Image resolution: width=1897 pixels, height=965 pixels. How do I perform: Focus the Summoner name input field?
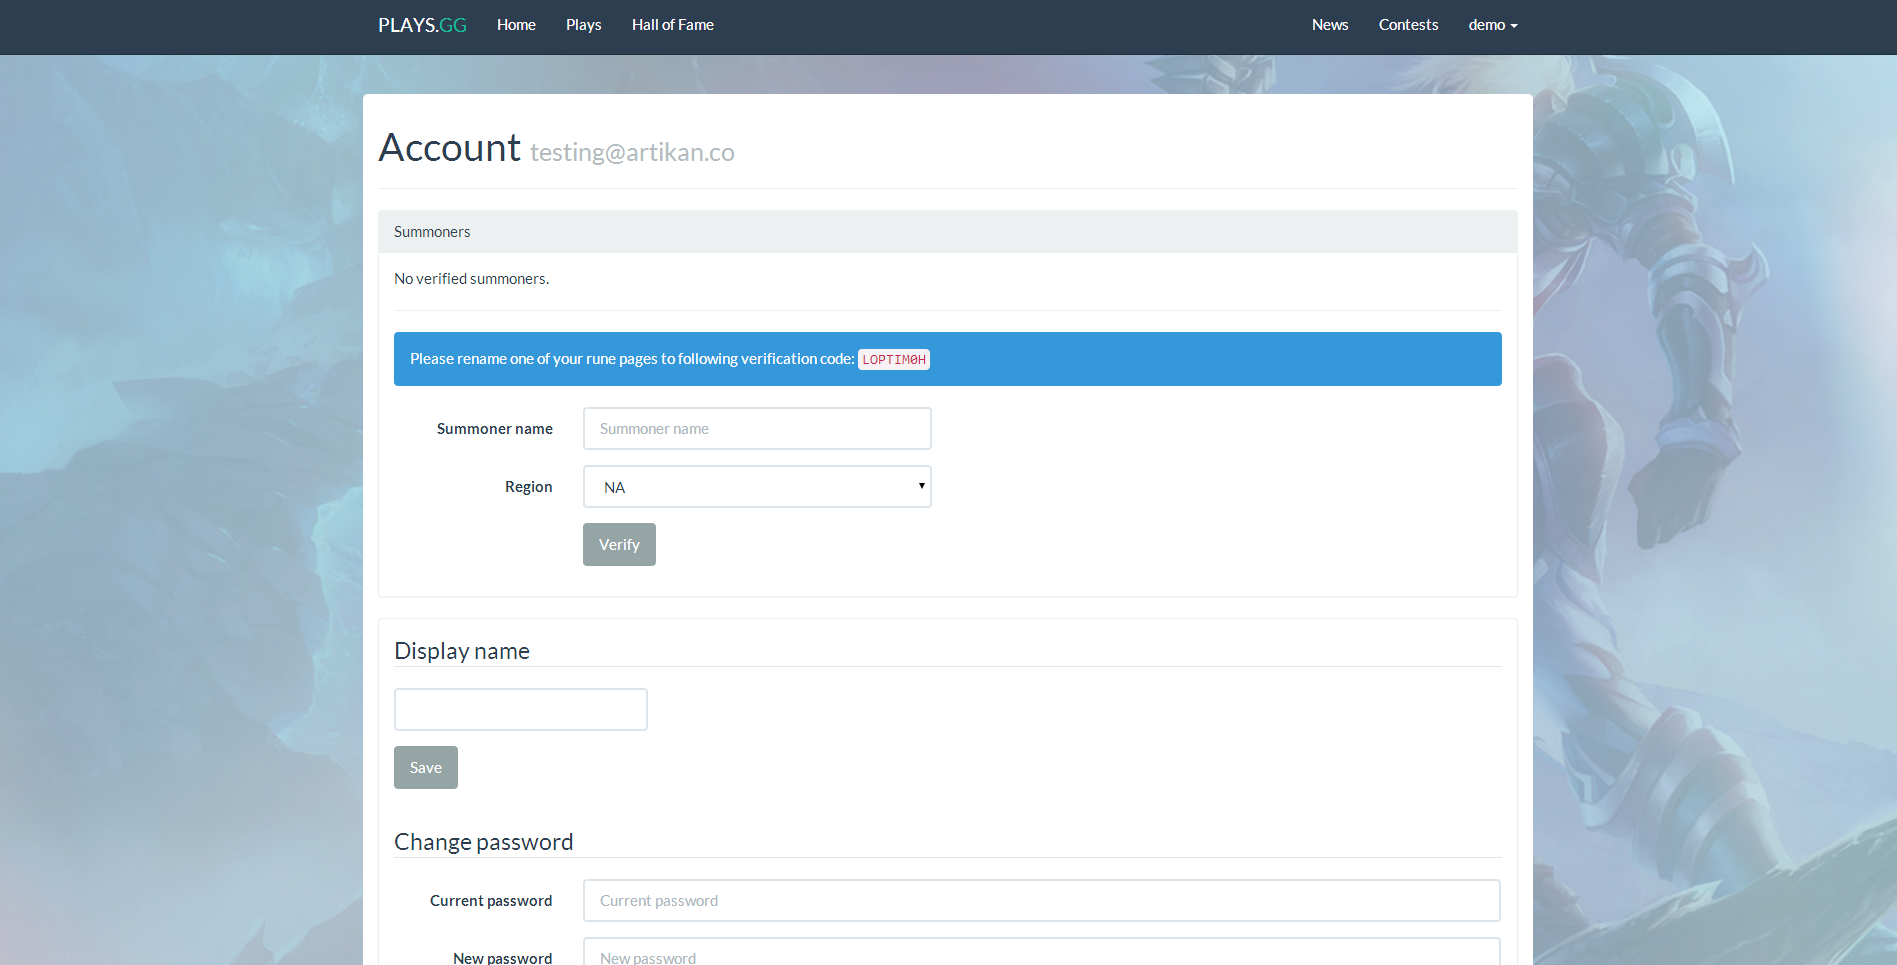point(757,428)
